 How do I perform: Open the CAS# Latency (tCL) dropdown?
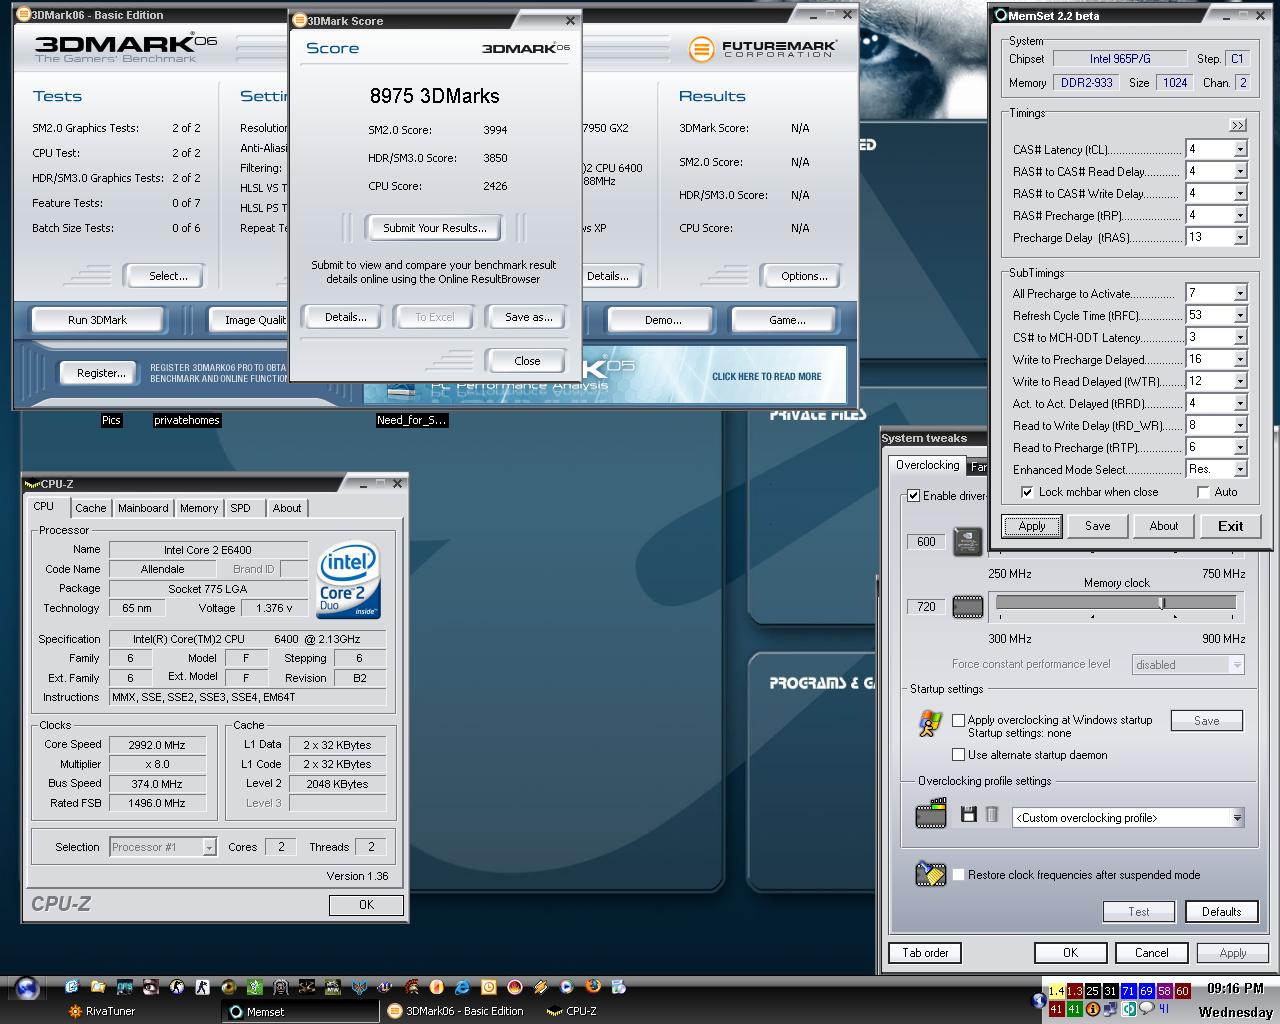[x=1240, y=150]
